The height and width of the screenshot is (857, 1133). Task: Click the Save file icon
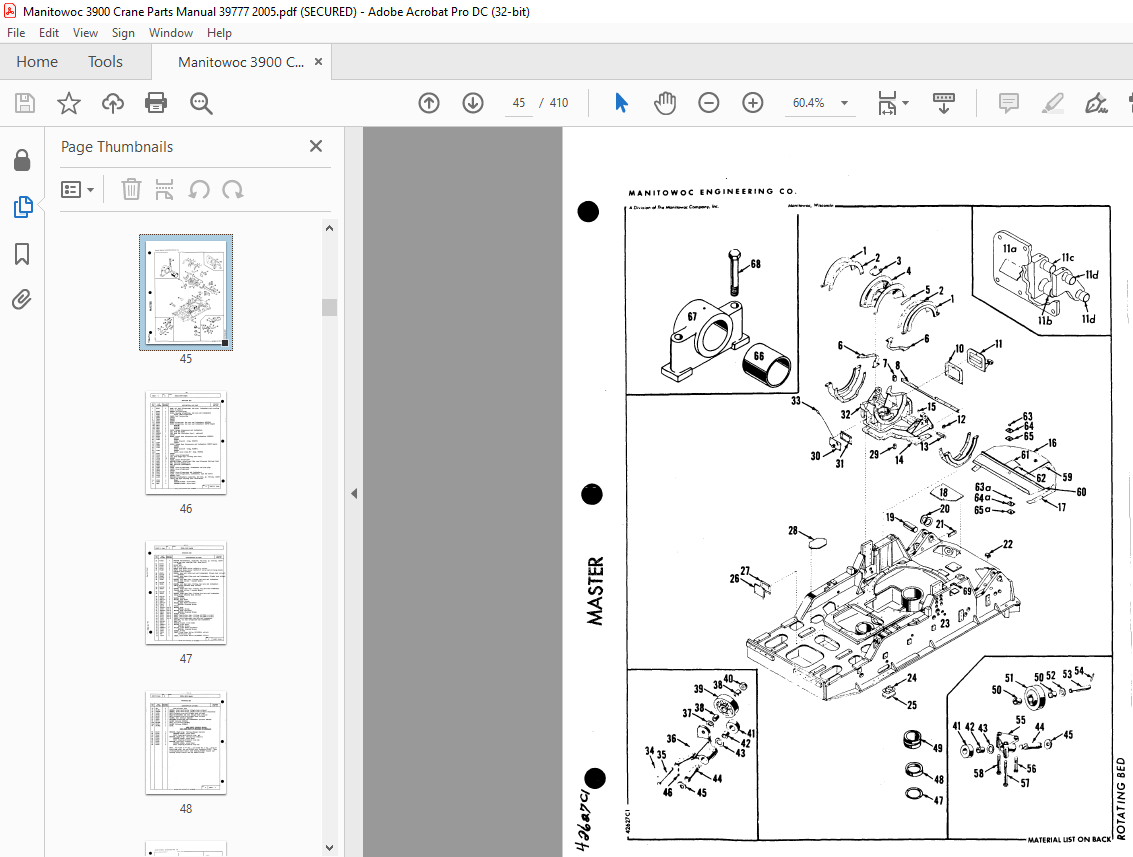(x=25, y=103)
